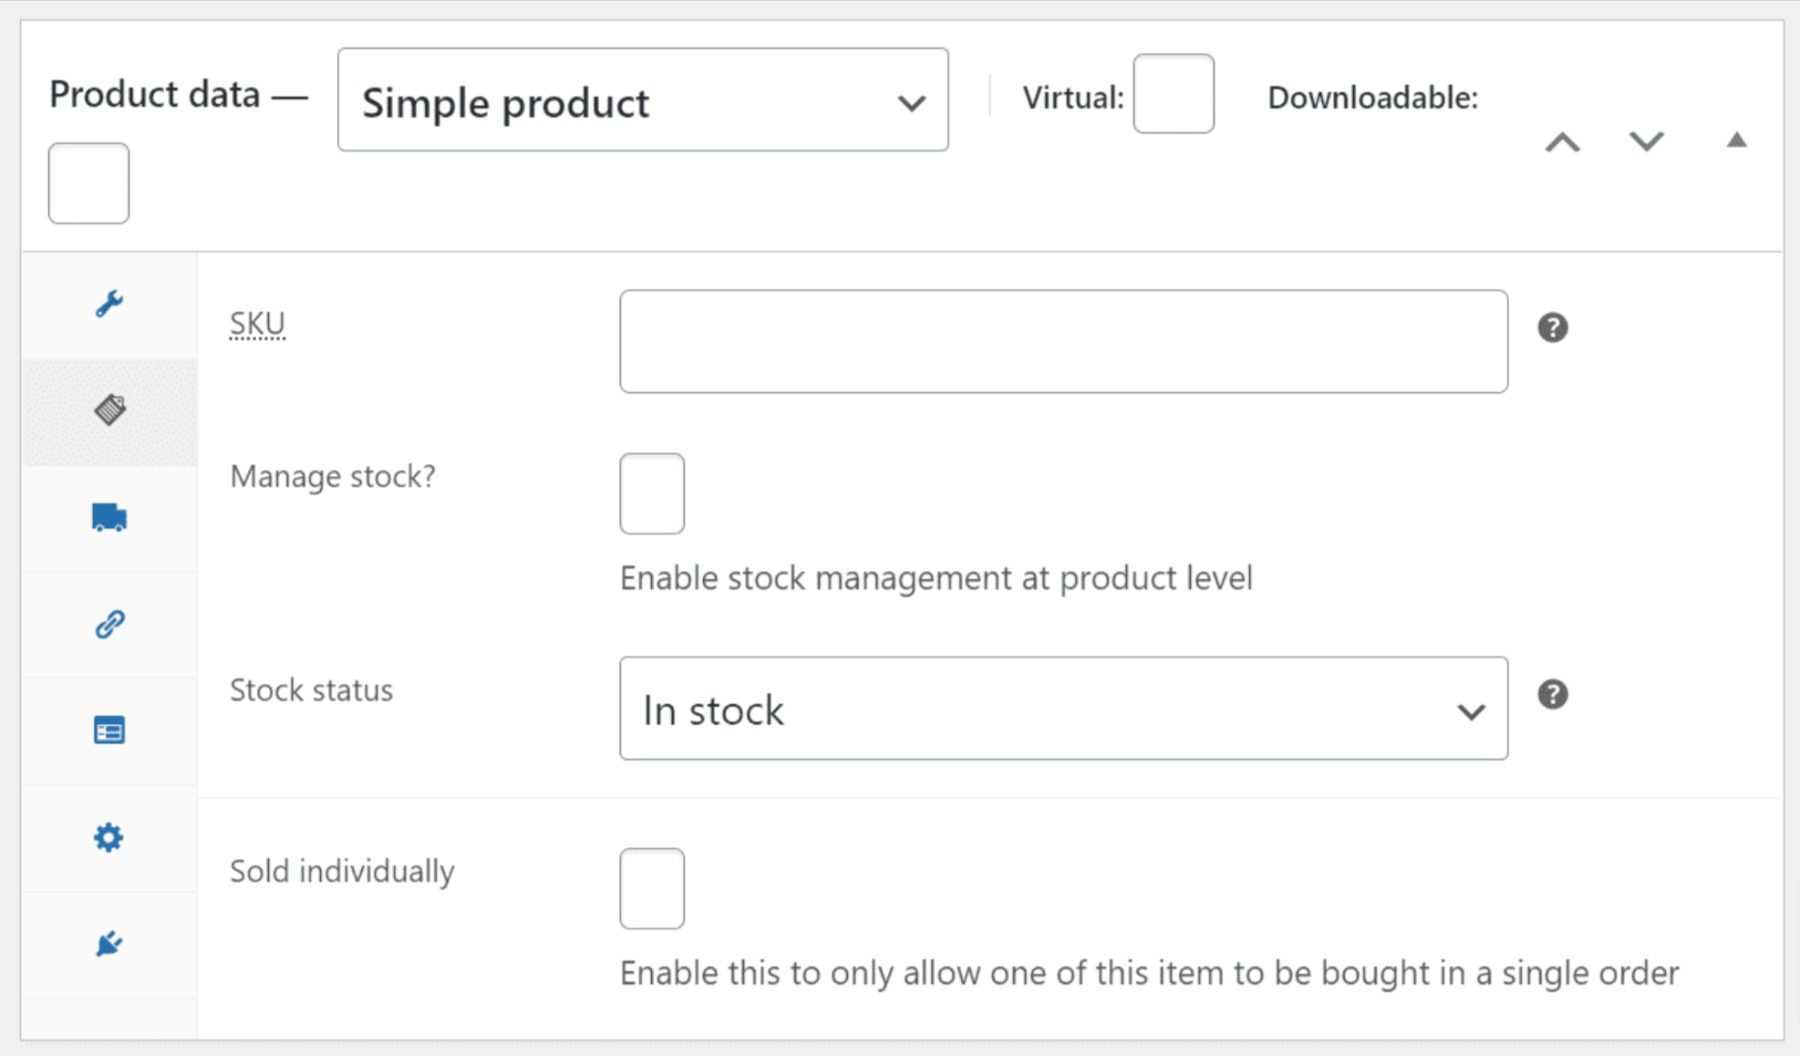Check the Manage stock checkbox
This screenshot has height=1056, width=1800.
click(x=651, y=493)
